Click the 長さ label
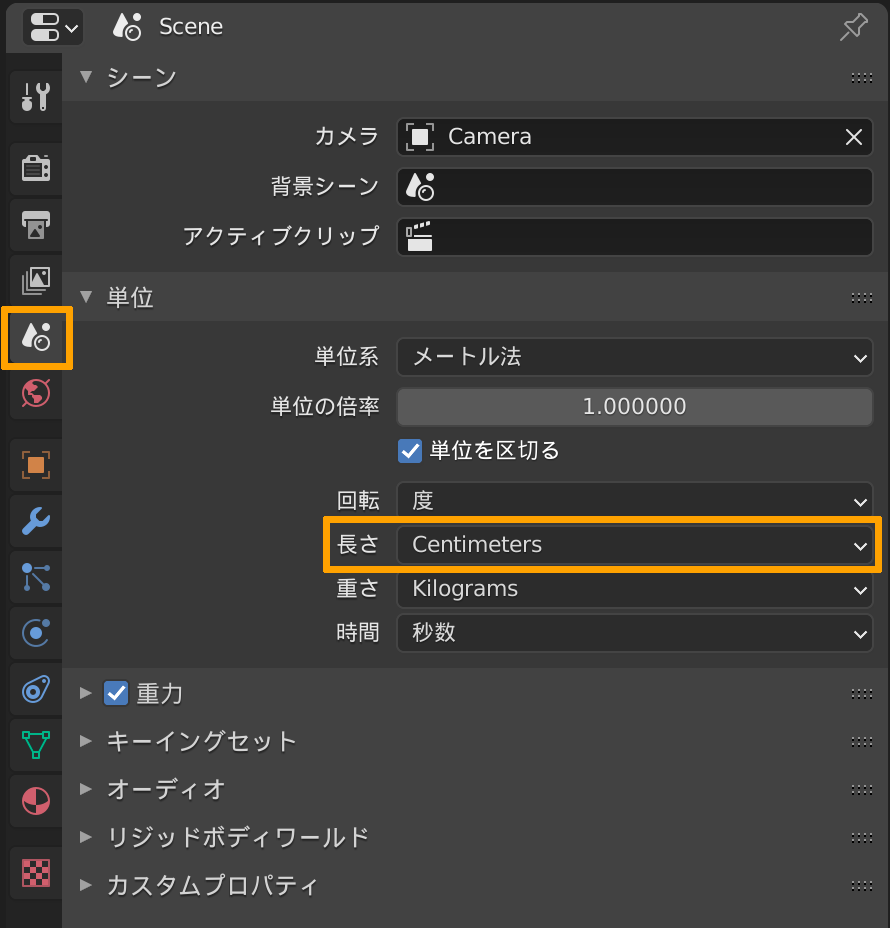Viewport: 890px width, 928px height. pyautogui.click(x=357, y=544)
